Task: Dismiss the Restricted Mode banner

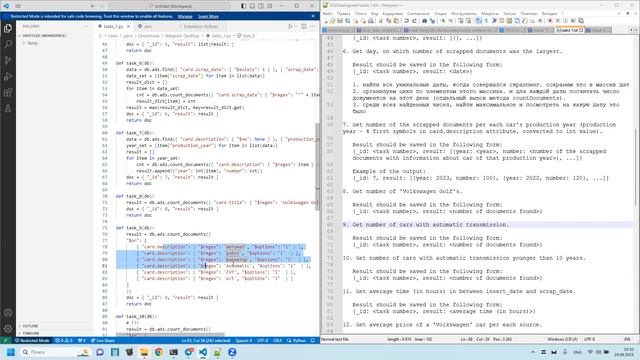Action: point(313,16)
